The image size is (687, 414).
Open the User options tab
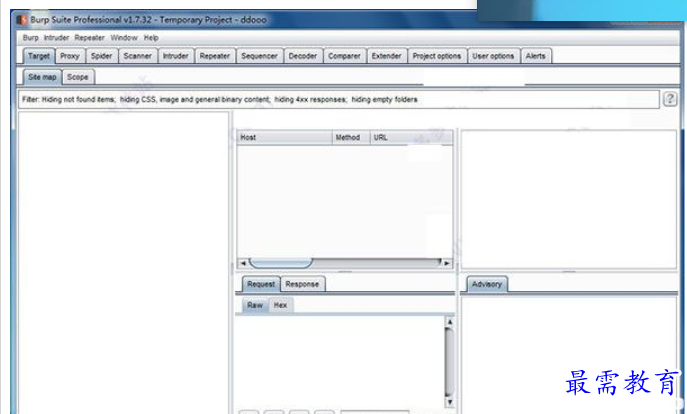click(x=493, y=56)
